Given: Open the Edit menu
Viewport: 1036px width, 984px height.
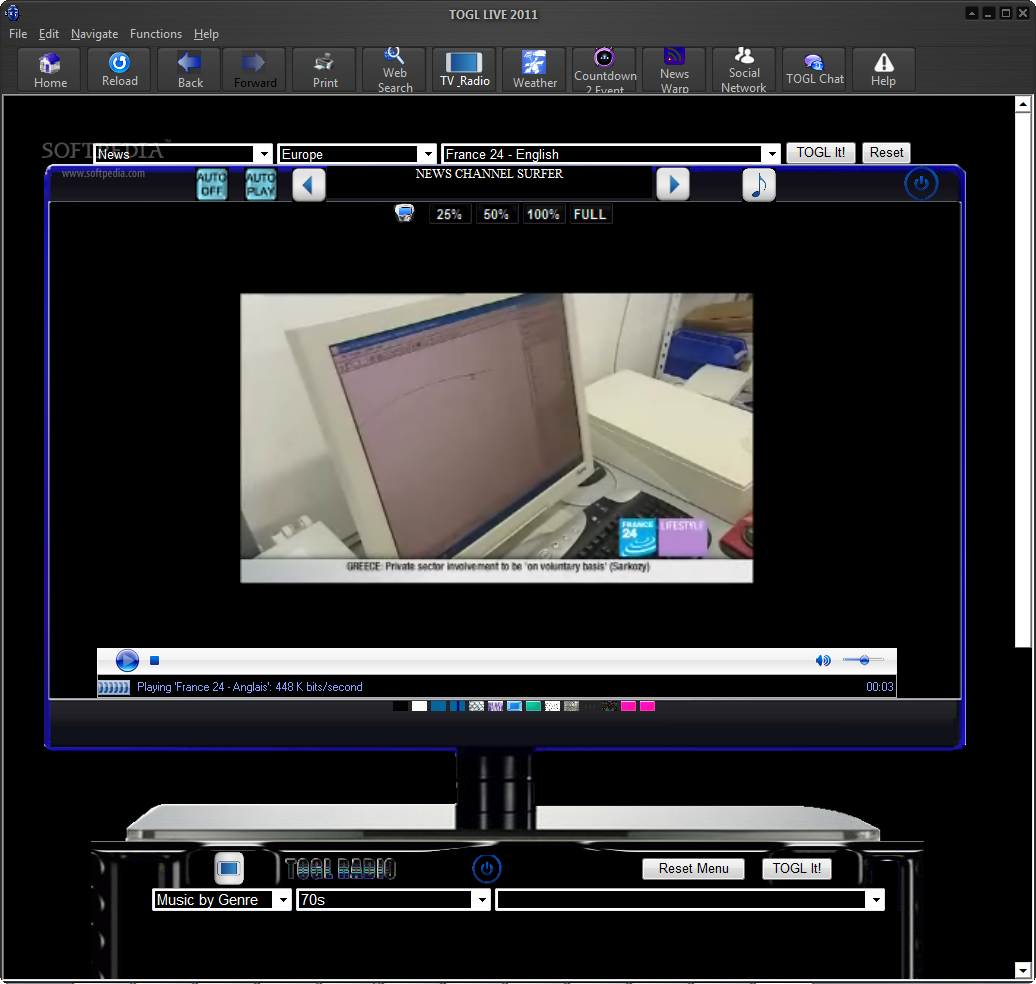Looking at the screenshot, I should click(x=49, y=34).
